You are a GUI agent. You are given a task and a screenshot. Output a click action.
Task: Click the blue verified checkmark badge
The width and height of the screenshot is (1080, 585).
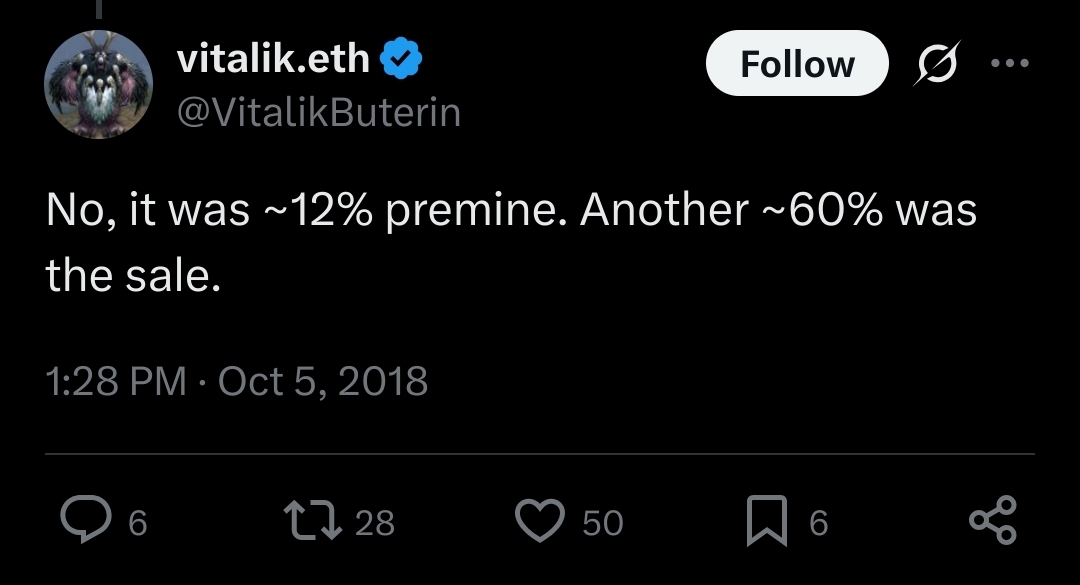click(x=404, y=61)
